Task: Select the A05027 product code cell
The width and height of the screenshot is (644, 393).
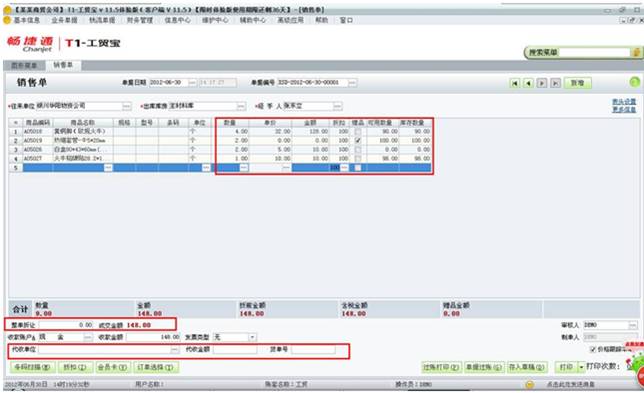Action: [x=37, y=159]
